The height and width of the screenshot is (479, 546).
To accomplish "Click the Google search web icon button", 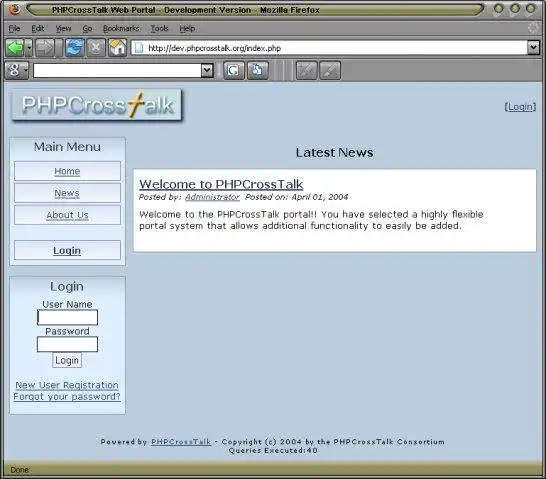I will click(234, 70).
